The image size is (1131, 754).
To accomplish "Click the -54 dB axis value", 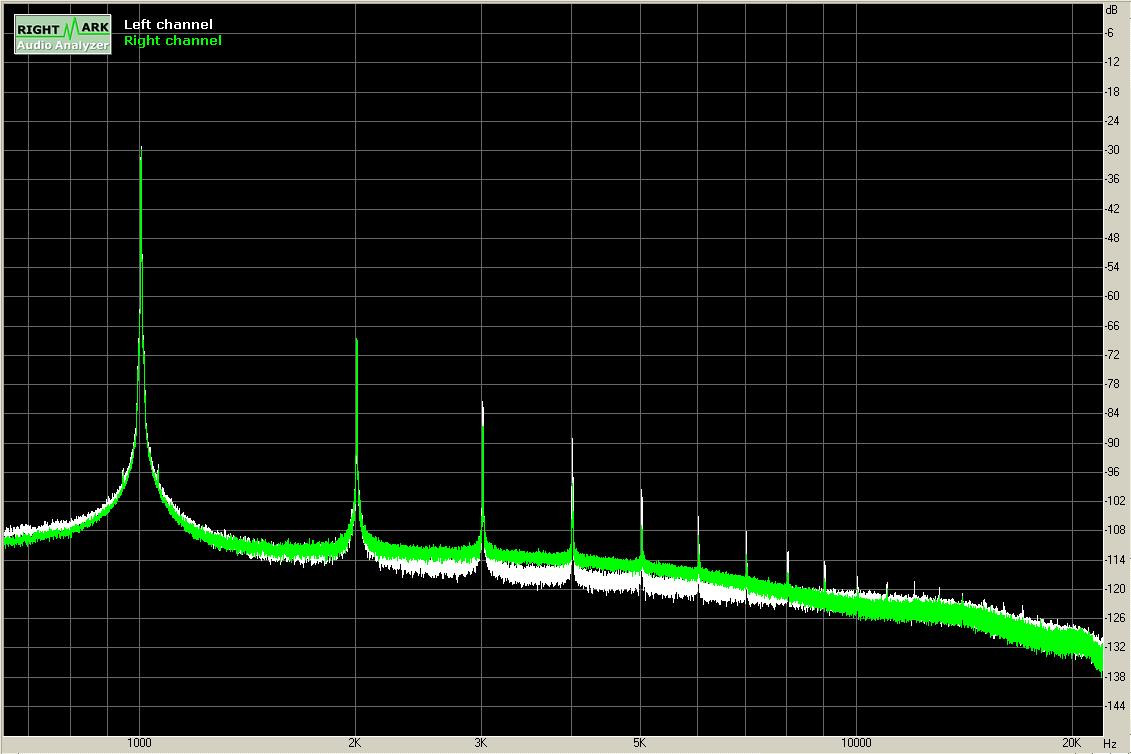I will [x=1112, y=267].
